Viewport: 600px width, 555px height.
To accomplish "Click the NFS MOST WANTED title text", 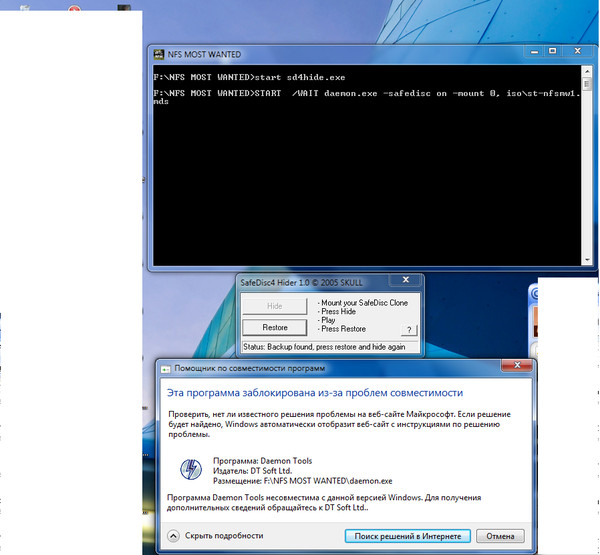I will pos(204,55).
